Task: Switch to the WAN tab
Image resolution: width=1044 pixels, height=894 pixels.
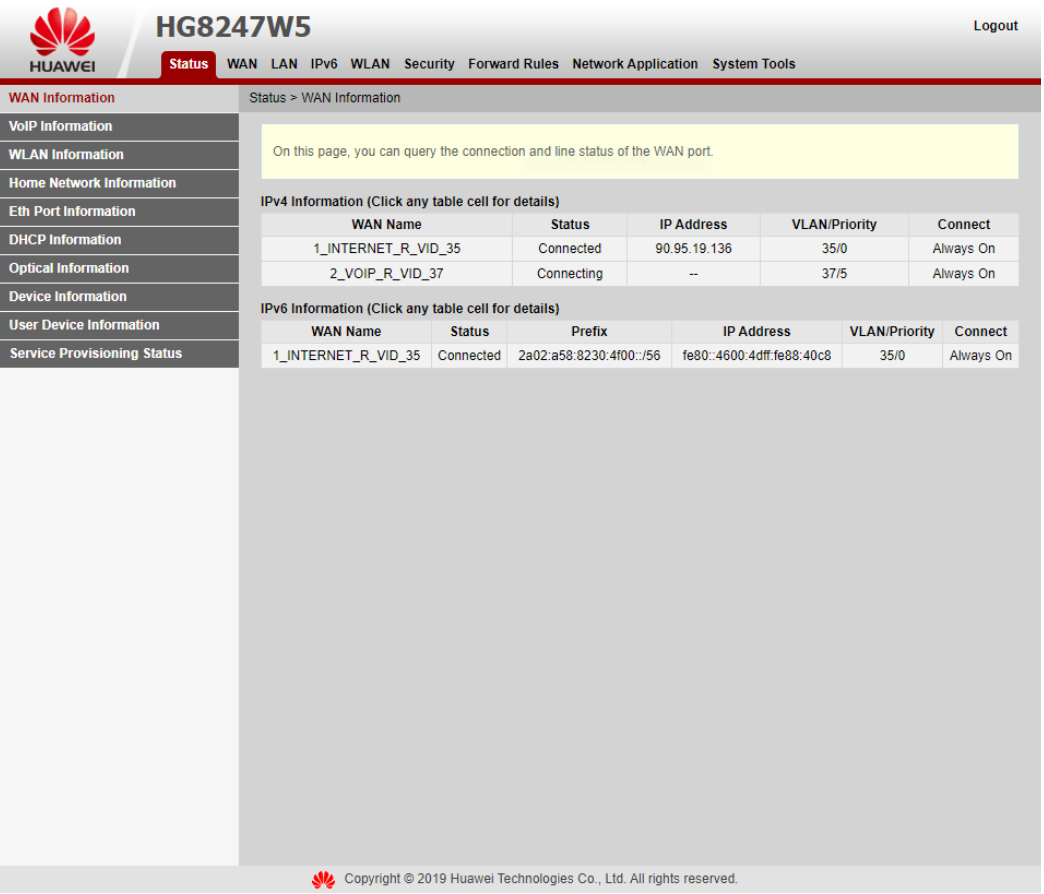Action: (242, 64)
